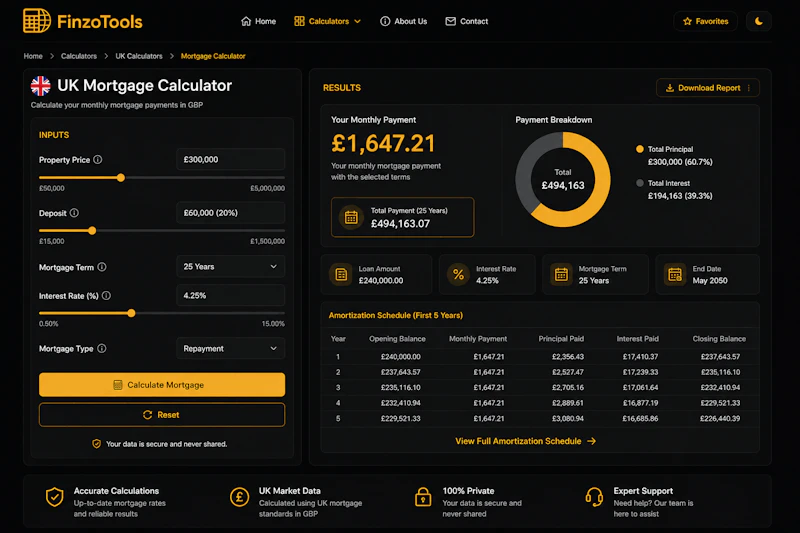Image resolution: width=800 pixels, height=533 pixels.
Task: Click the payment breakdown donut chart
Action: [x=563, y=180]
